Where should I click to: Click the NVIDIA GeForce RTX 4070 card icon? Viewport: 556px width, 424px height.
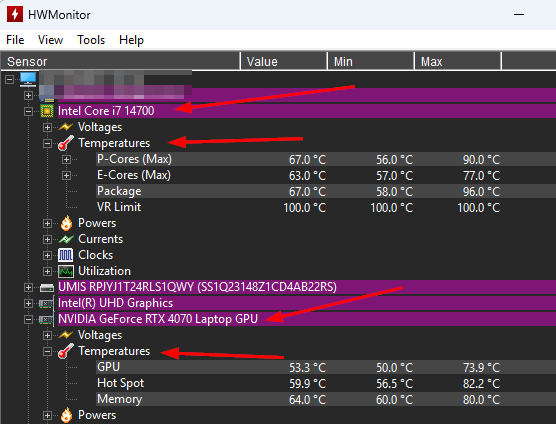46,319
